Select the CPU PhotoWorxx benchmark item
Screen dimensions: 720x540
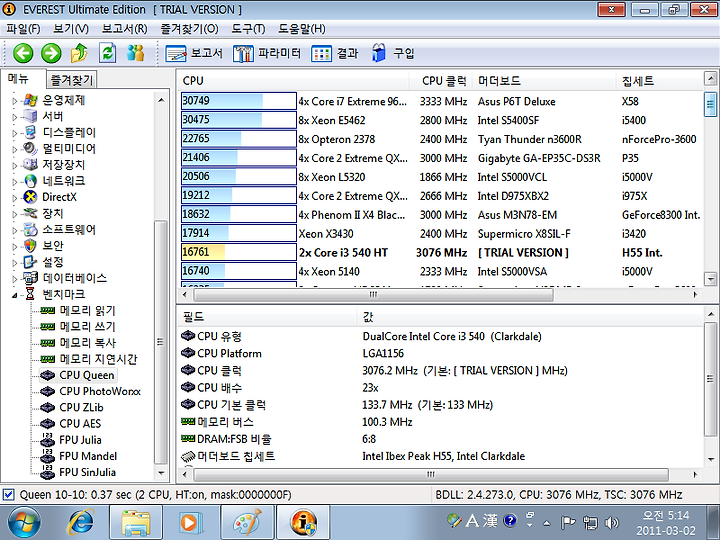(90, 391)
